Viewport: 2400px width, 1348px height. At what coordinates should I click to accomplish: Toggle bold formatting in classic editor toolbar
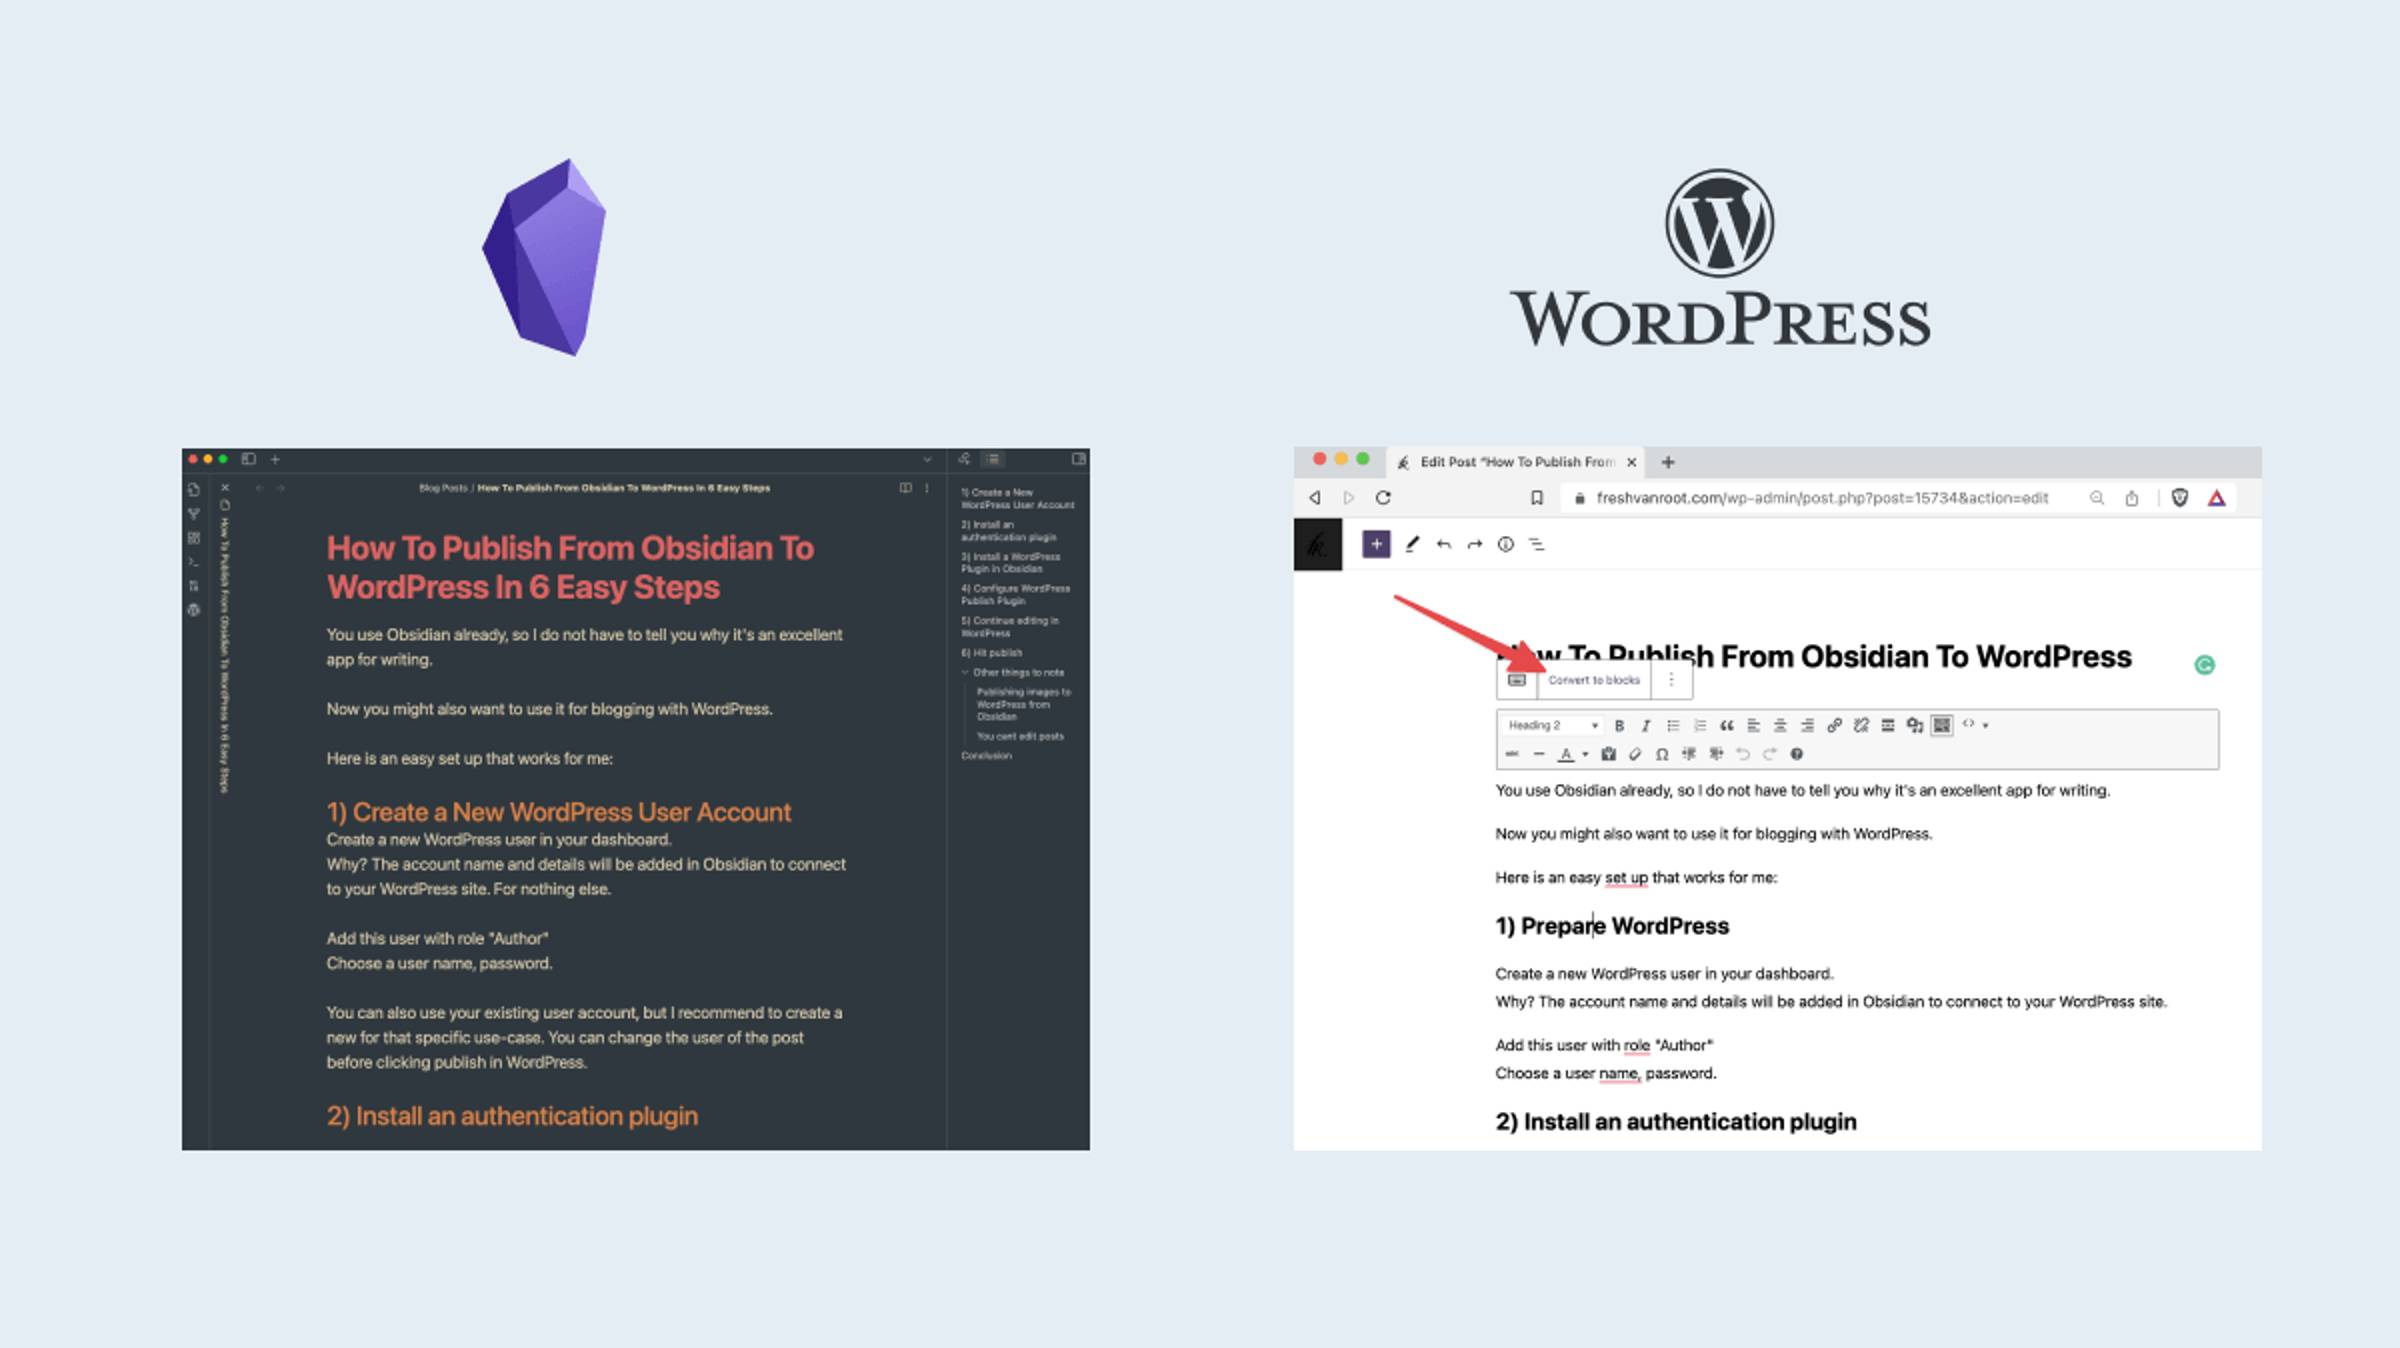(x=1619, y=726)
